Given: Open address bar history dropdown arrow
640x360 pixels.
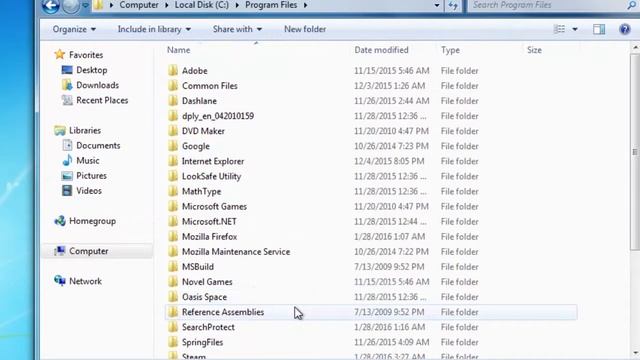Looking at the screenshot, I should point(437,5).
